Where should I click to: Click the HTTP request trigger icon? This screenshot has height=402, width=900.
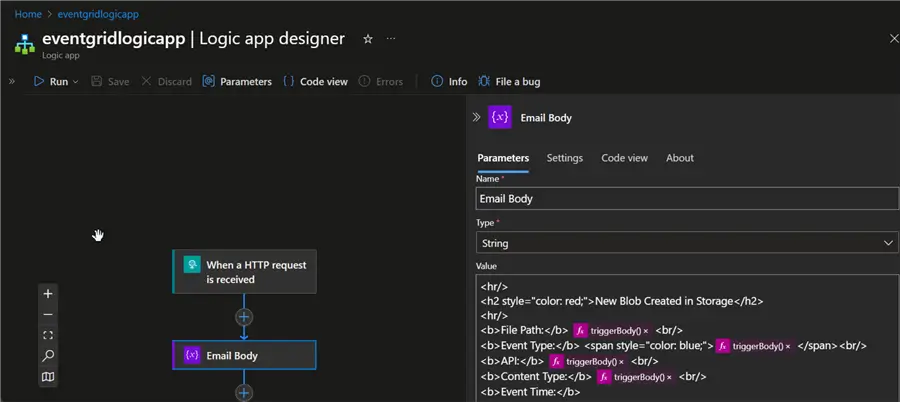[x=192, y=265]
